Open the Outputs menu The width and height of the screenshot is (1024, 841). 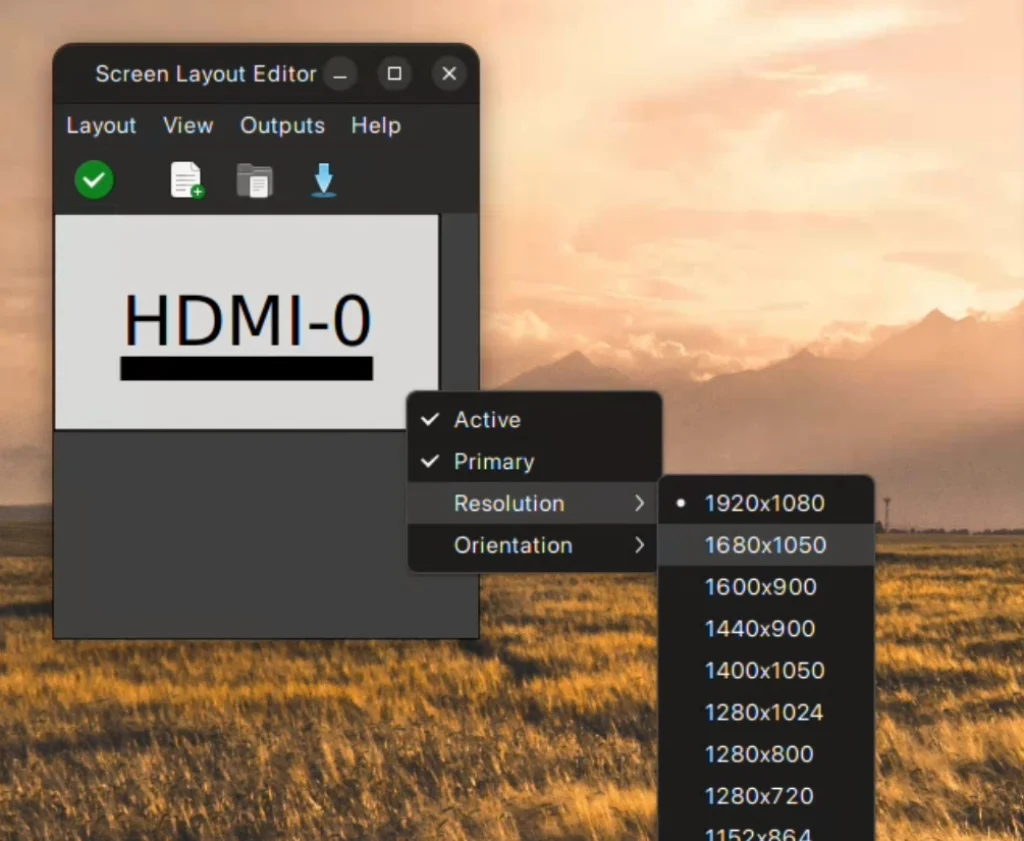[282, 126]
